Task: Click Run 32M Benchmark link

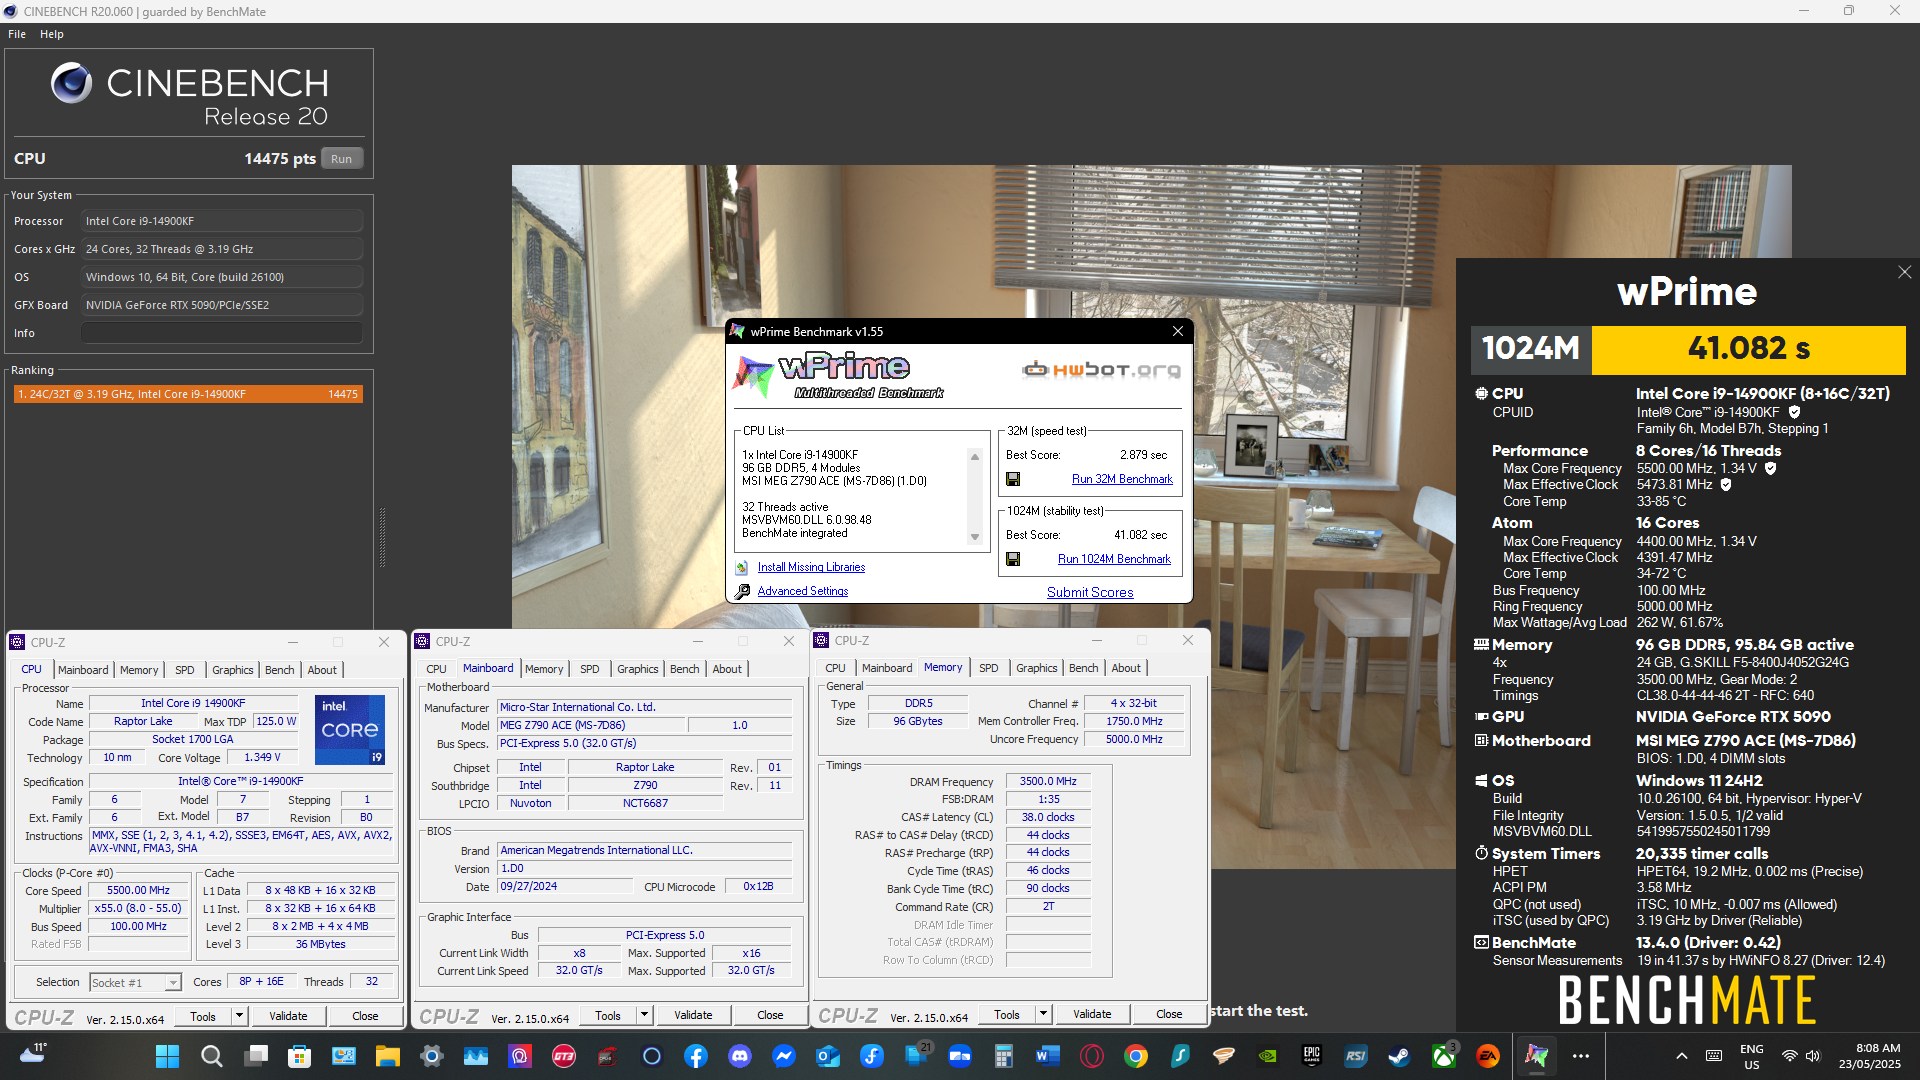Action: [1122, 479]
